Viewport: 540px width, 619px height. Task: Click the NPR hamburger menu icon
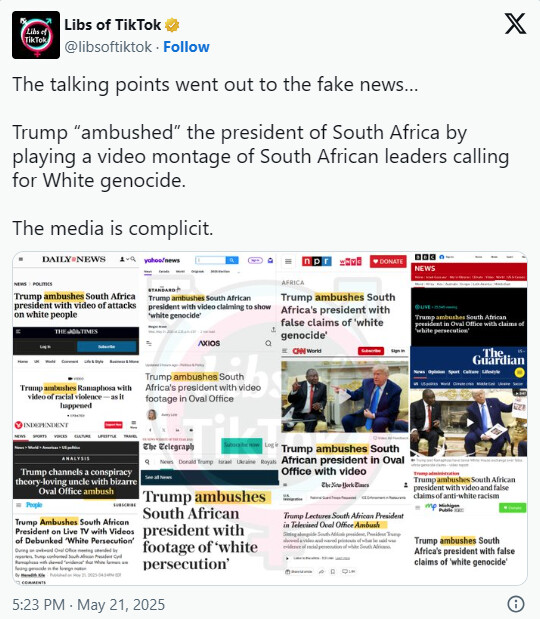coord(289,261)
